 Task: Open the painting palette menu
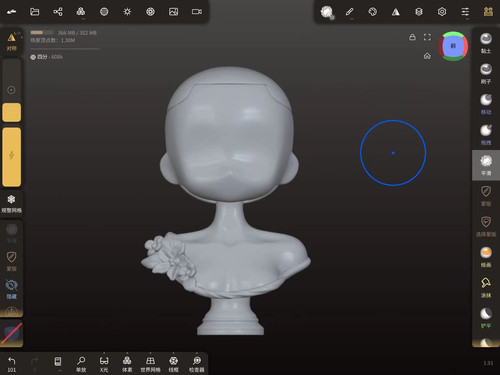point(373,12)
